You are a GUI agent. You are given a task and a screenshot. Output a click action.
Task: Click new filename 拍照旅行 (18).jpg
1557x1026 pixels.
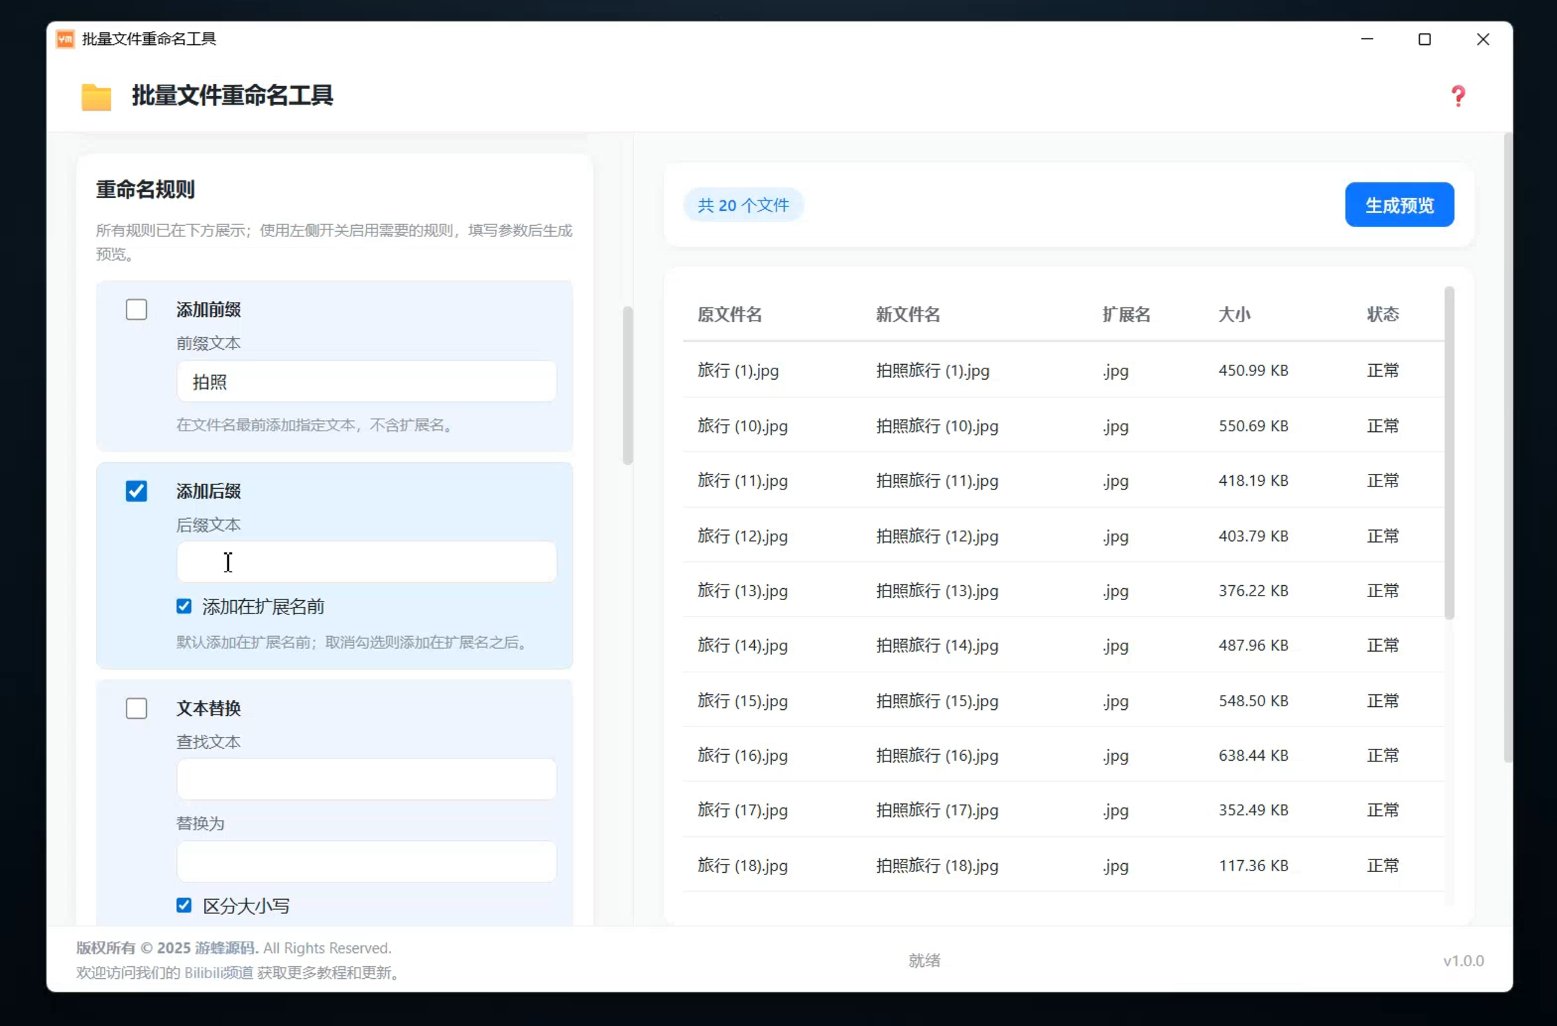pos(937,866)
